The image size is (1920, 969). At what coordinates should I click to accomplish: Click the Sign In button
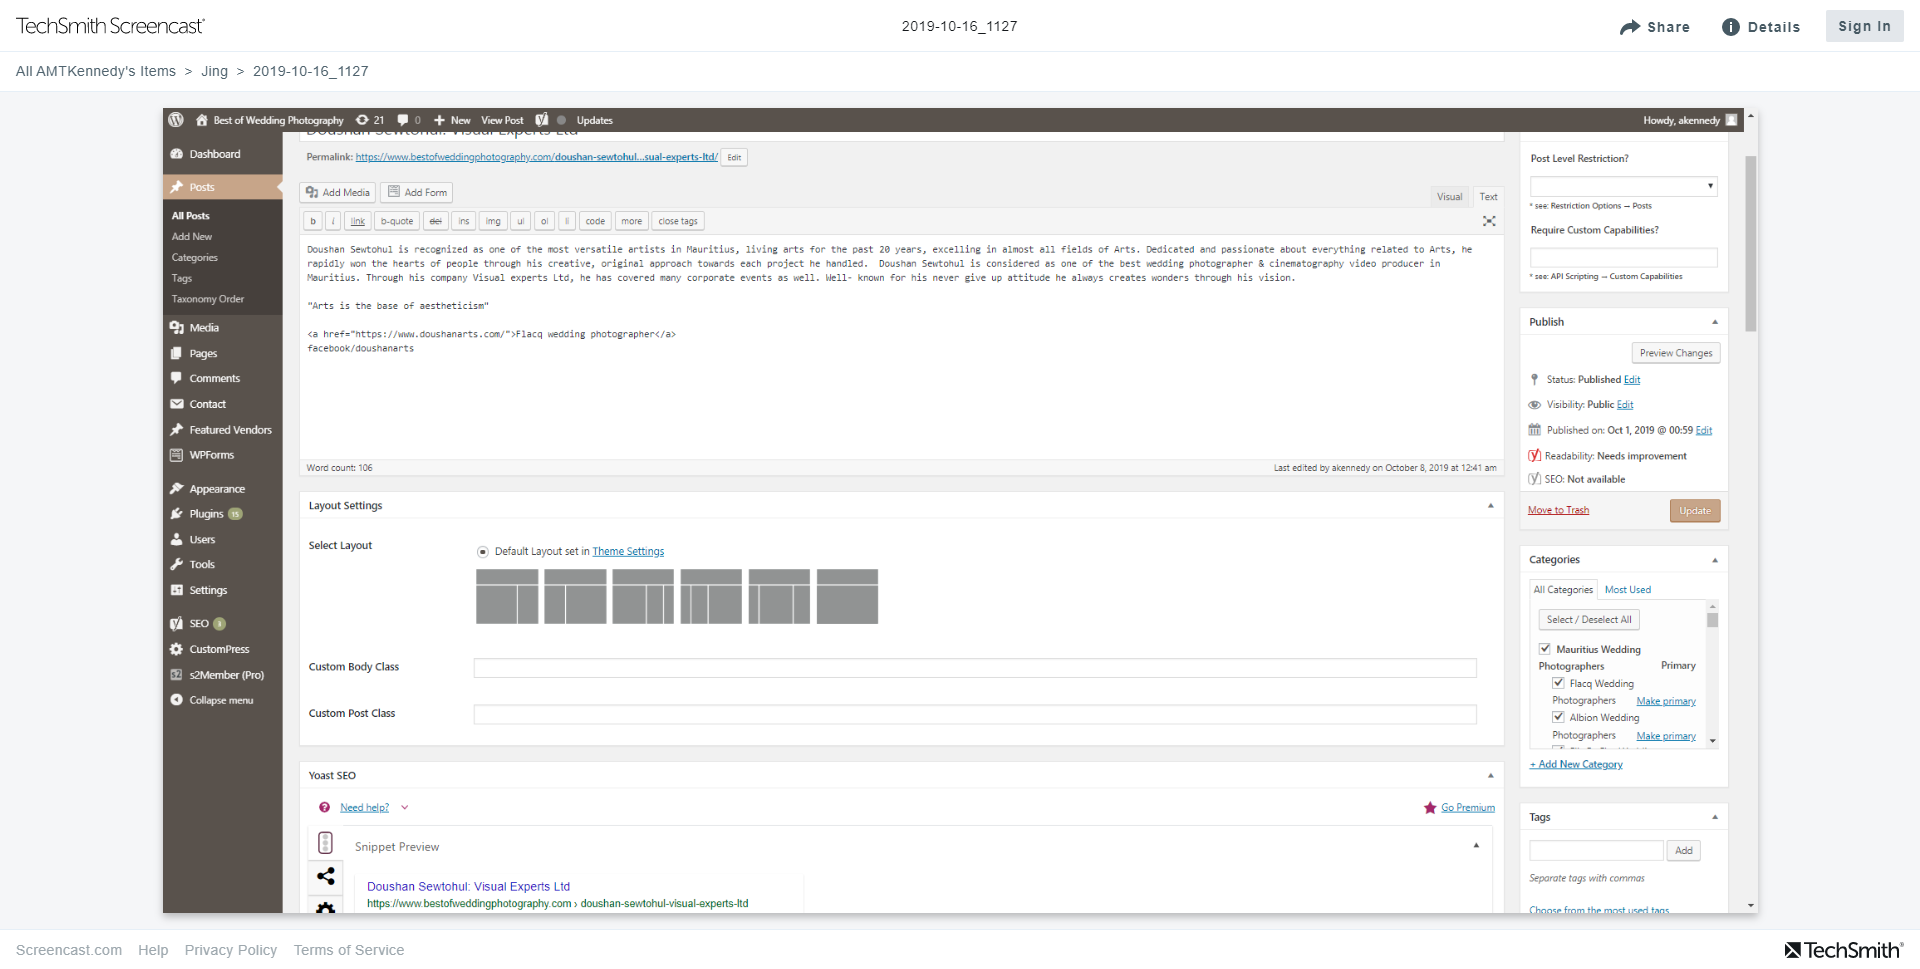(x=1864, y=27)
